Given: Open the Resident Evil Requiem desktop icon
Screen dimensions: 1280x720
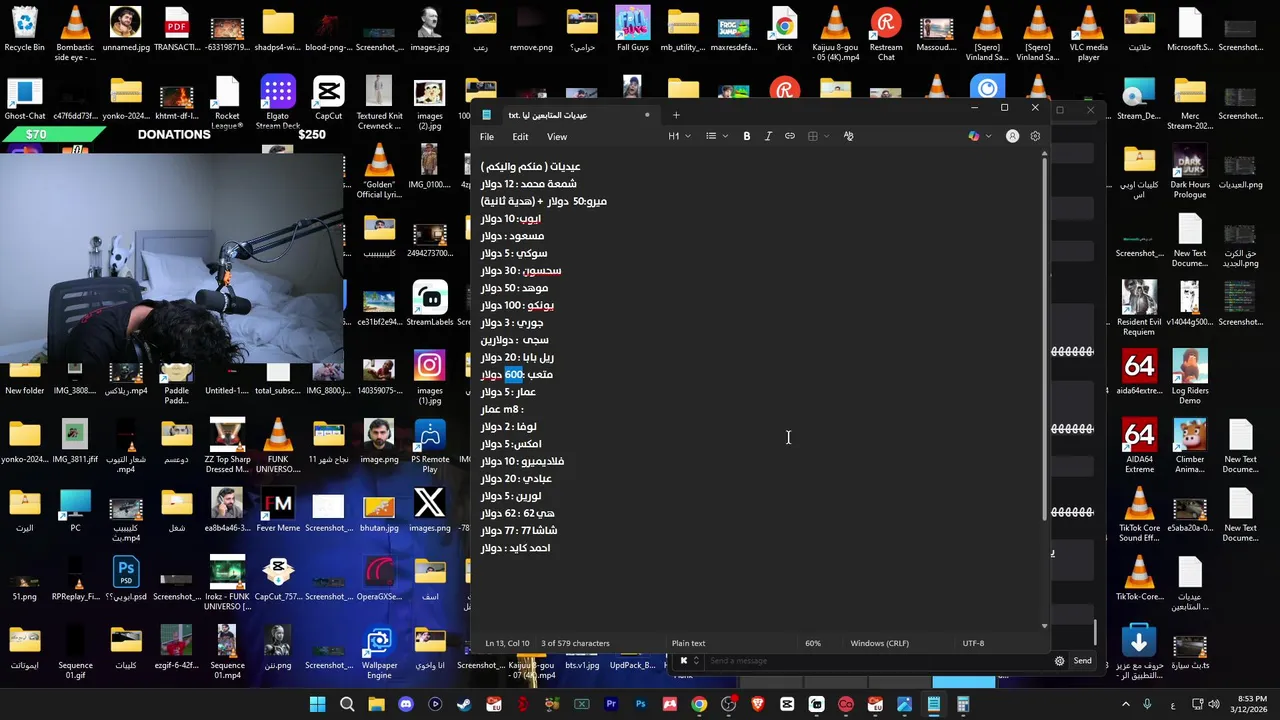Looking at the screenshot, I should tap(1139, 309).
